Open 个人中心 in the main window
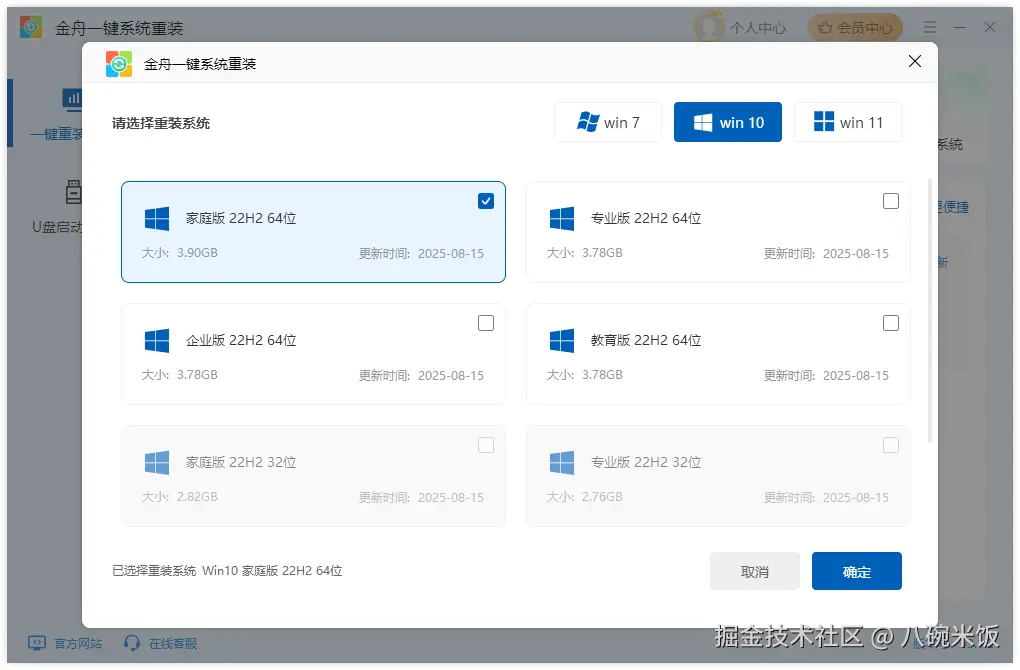Screen dimensions: 1020x670 click(x=757, y=28)
